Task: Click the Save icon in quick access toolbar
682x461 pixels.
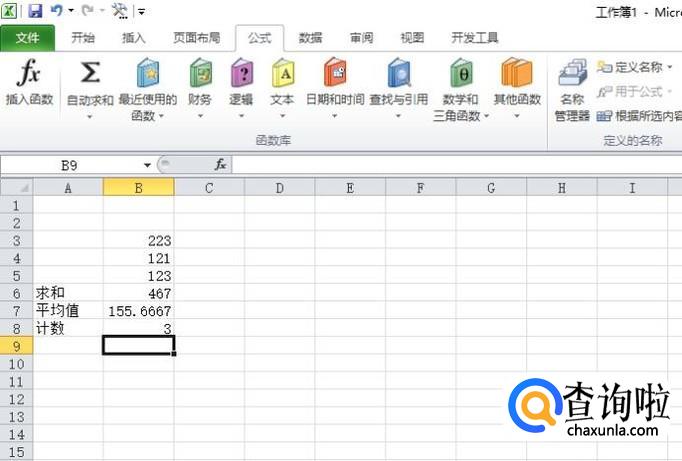Action: (35, 10)
